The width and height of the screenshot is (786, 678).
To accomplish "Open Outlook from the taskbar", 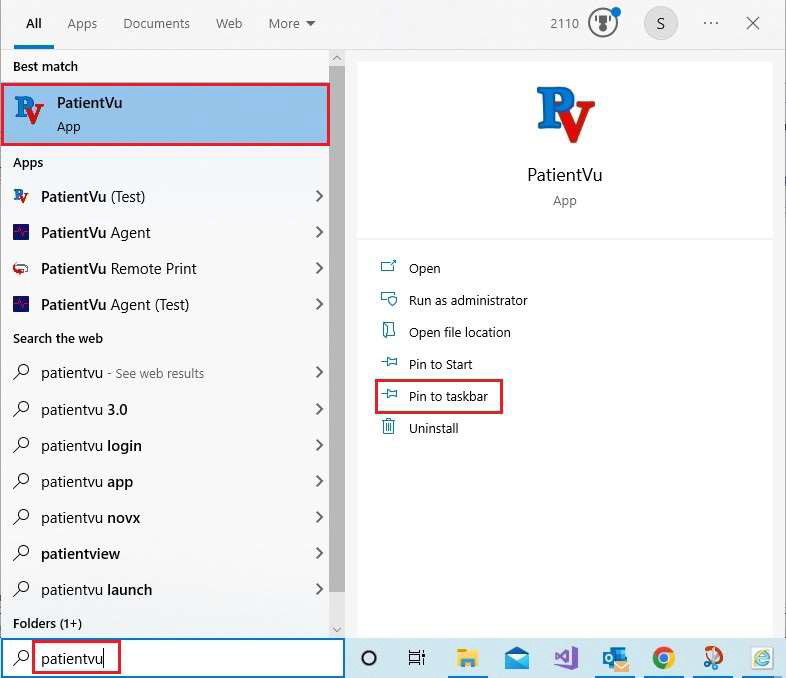I will click(x=615, y=658).
